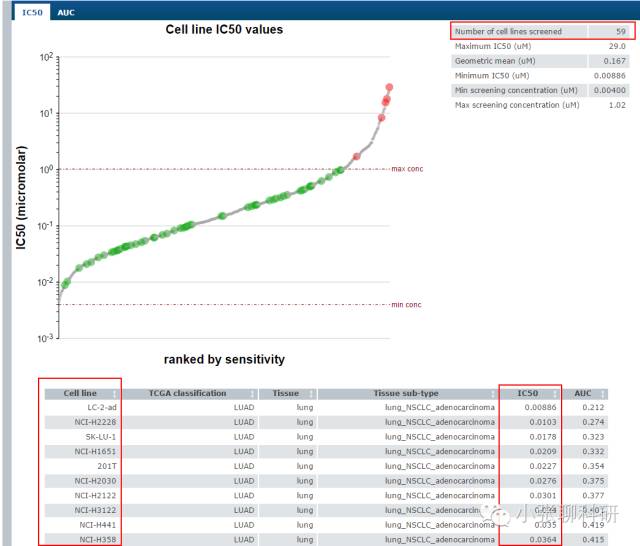Click the red point just above max conc
Viewport: 640px width, 546px height.
coord(357,156)
